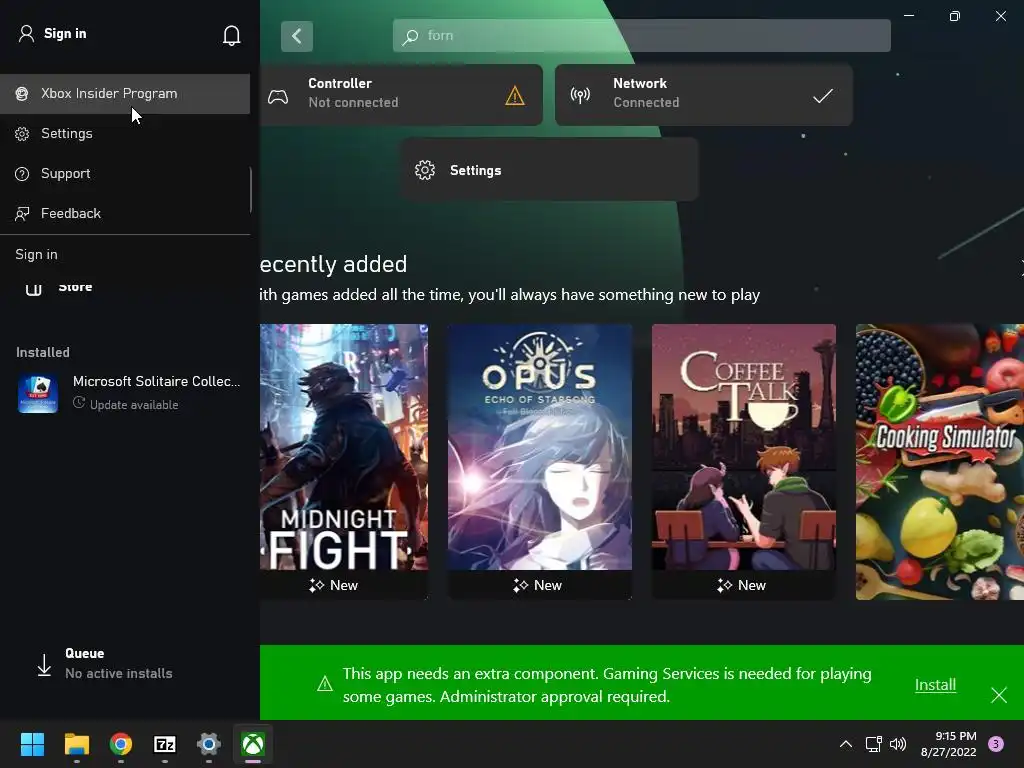This screenshot has height=768, width=1024.
Task: Click the search magnifier icon
Action: coord(410,37)
